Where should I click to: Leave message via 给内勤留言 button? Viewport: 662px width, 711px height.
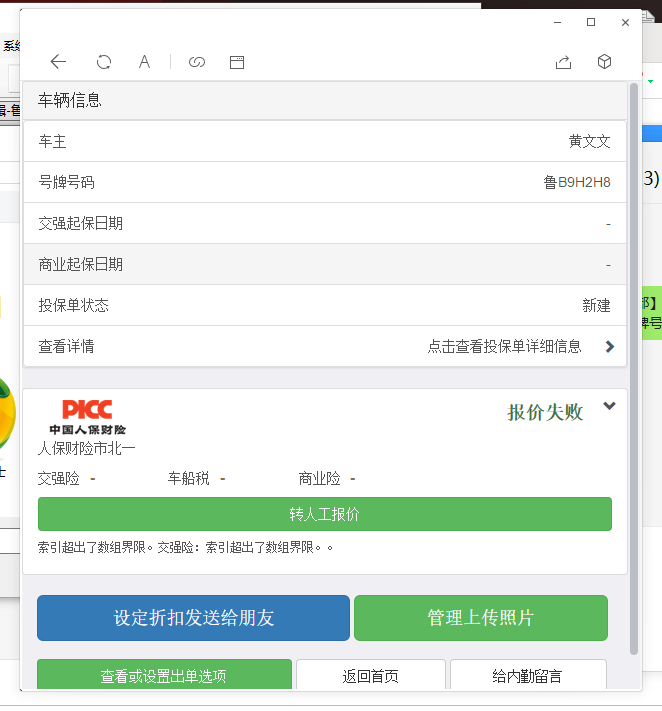(528, 675)
